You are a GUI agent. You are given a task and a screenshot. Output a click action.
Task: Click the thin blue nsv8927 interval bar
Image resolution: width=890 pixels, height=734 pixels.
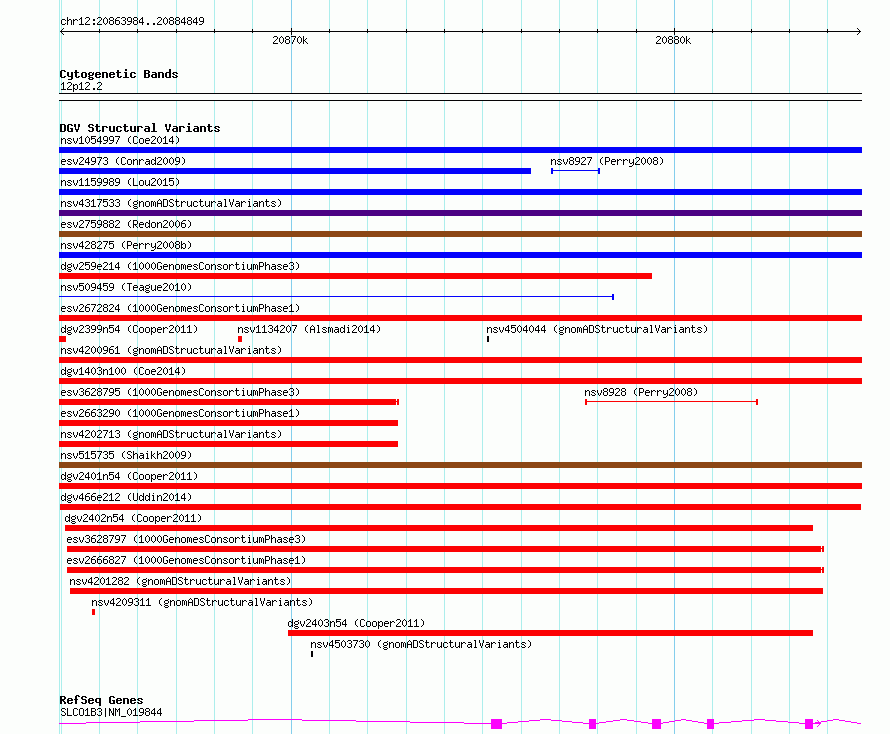tap(576, 171)
